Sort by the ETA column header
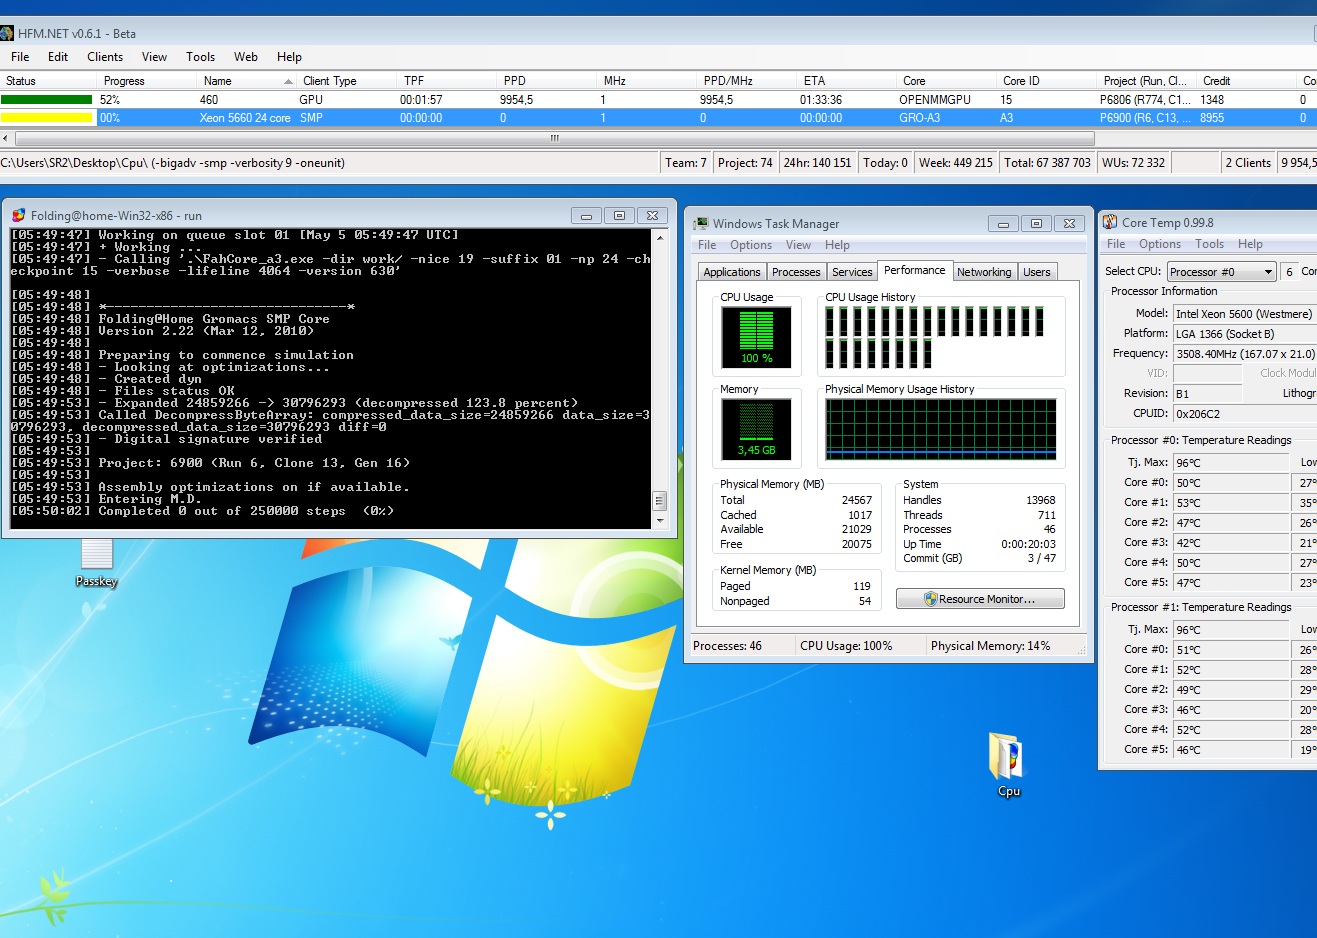 coord(846,81)
